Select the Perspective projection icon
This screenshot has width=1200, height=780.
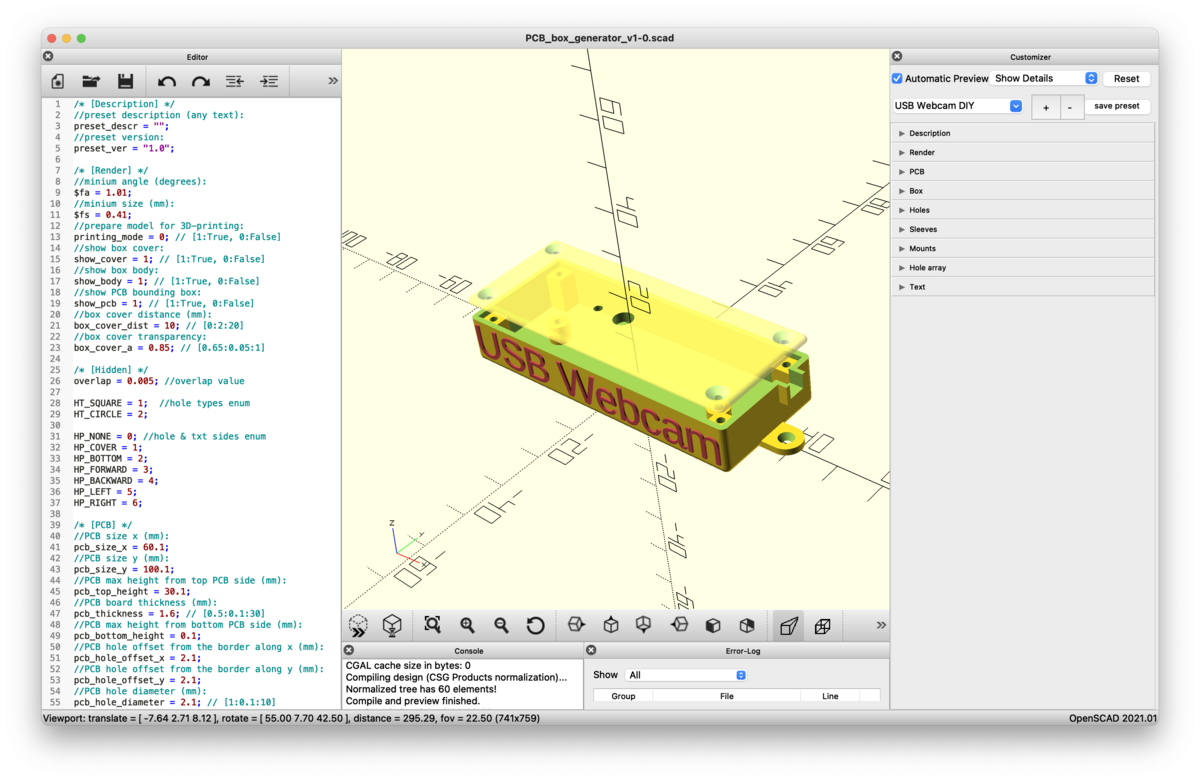coord(789,625)
